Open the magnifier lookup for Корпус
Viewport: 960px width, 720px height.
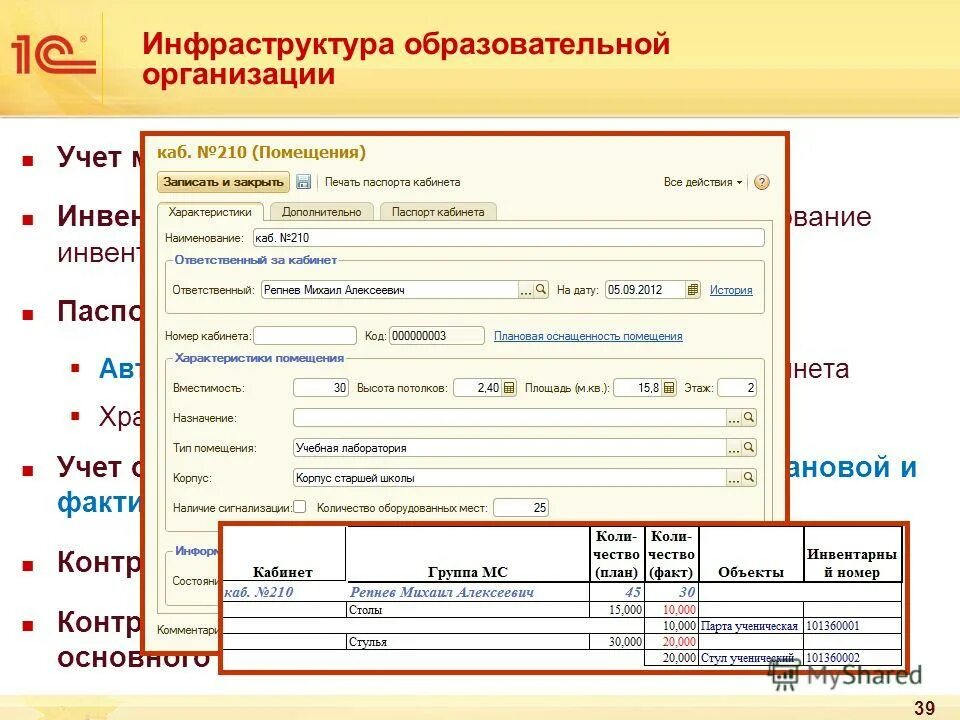pos(748,477)
